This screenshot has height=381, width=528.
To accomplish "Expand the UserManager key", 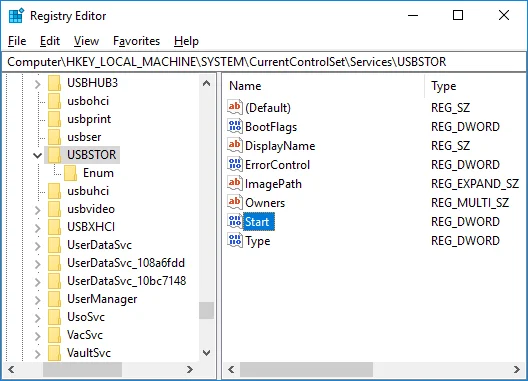I will (37, 300).
